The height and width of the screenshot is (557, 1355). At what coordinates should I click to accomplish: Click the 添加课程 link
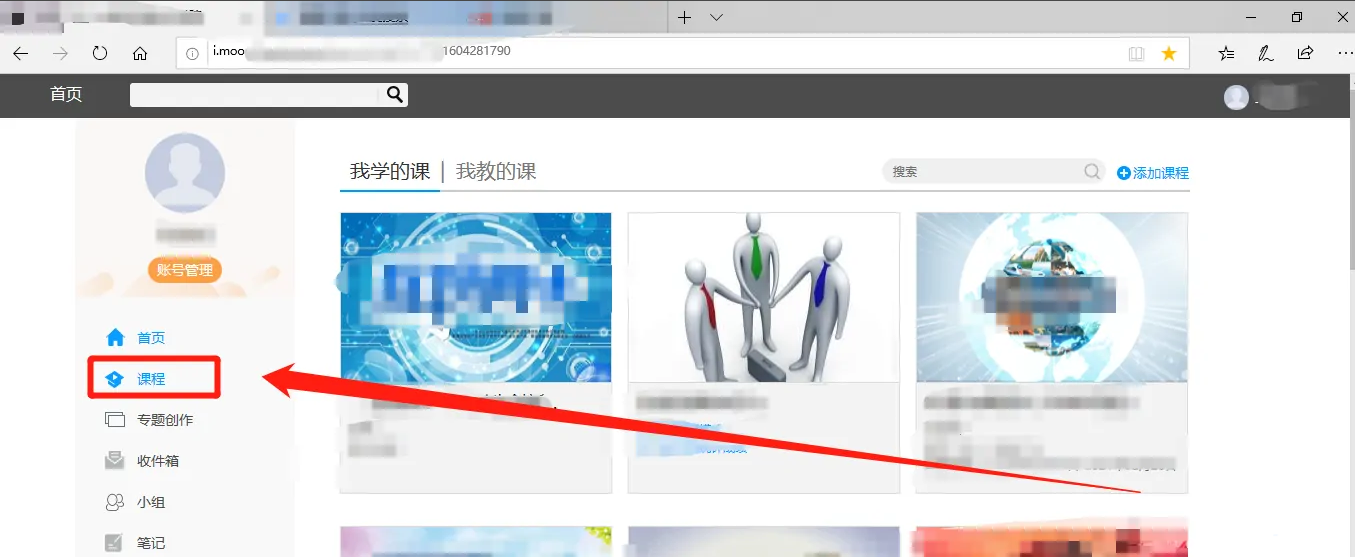click(x=1153, y=173)
